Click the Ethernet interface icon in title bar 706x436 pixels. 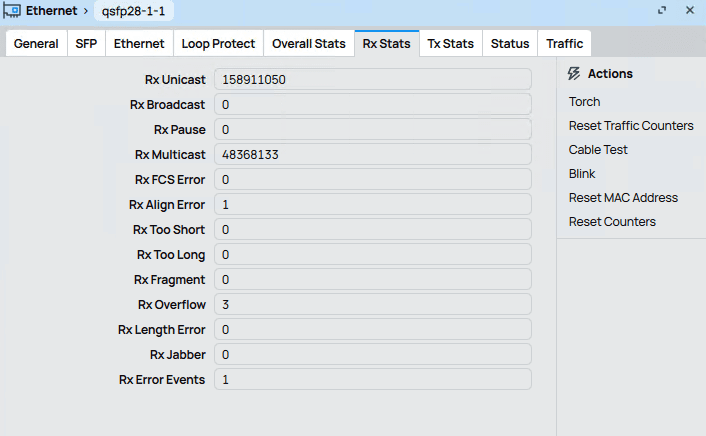coord(13,10)
